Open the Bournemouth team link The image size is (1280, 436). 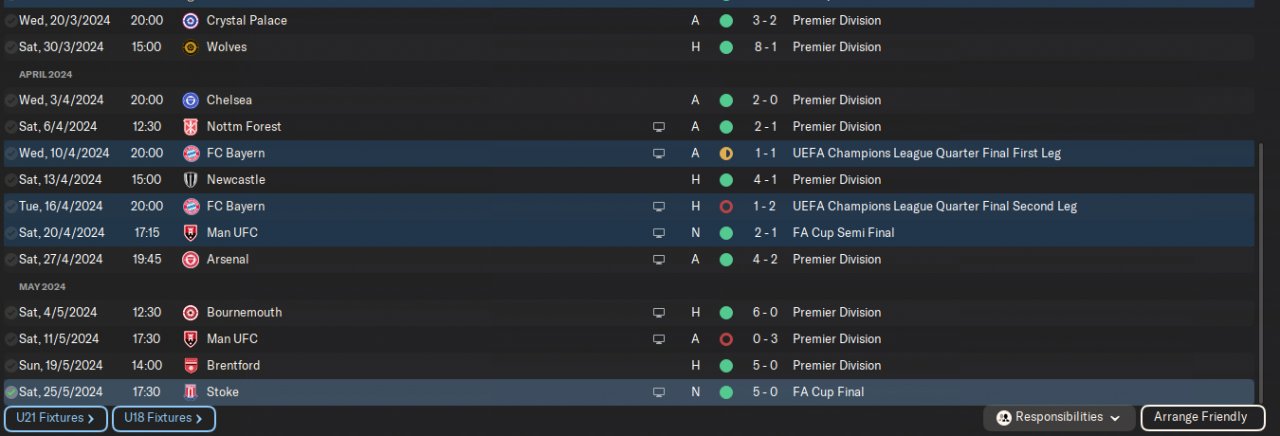point(244,312)
